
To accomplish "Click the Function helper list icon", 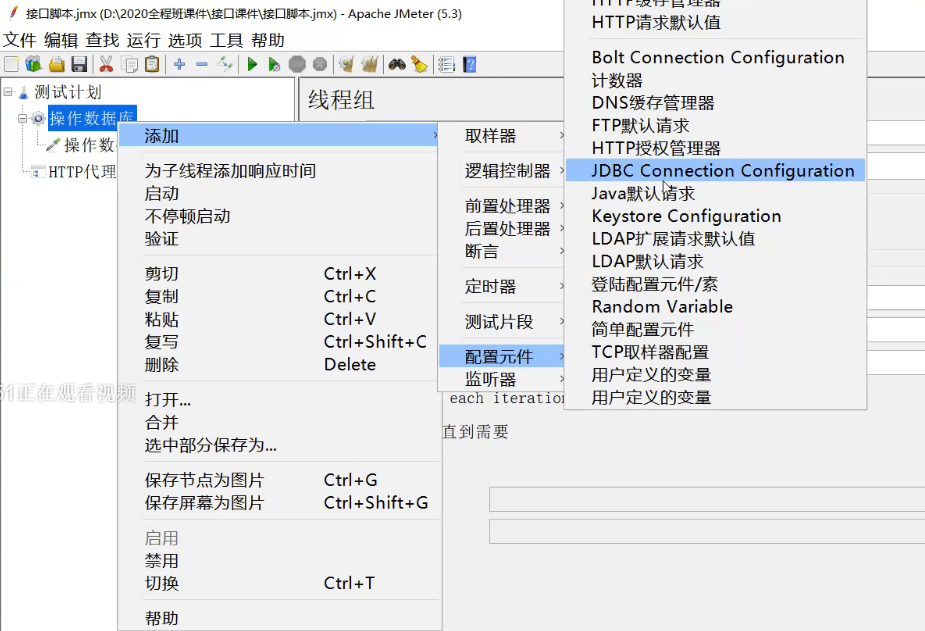I will coord(446,64).
